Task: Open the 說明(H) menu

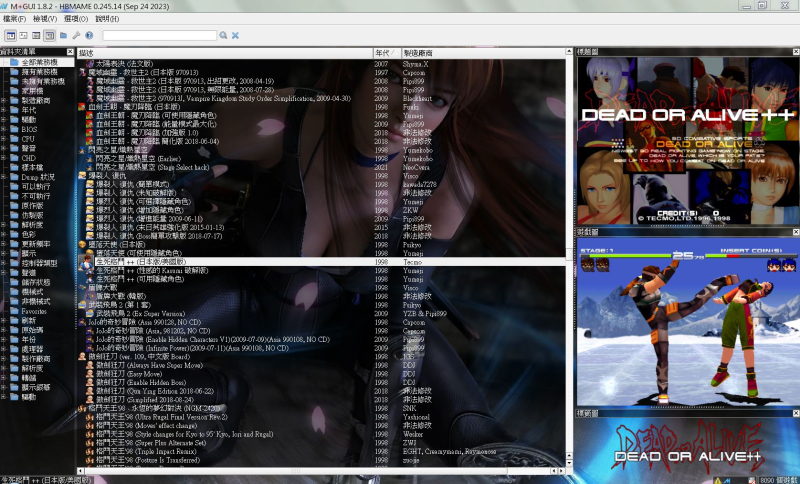Action: 107,19
